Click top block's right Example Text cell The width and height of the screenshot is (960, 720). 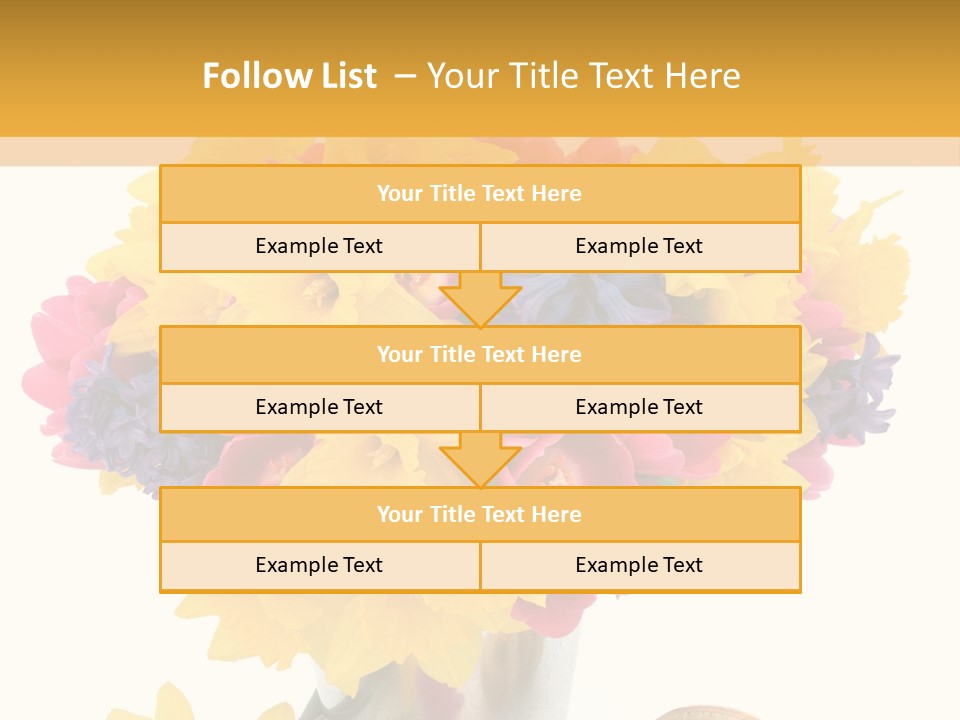click(639, 246)
